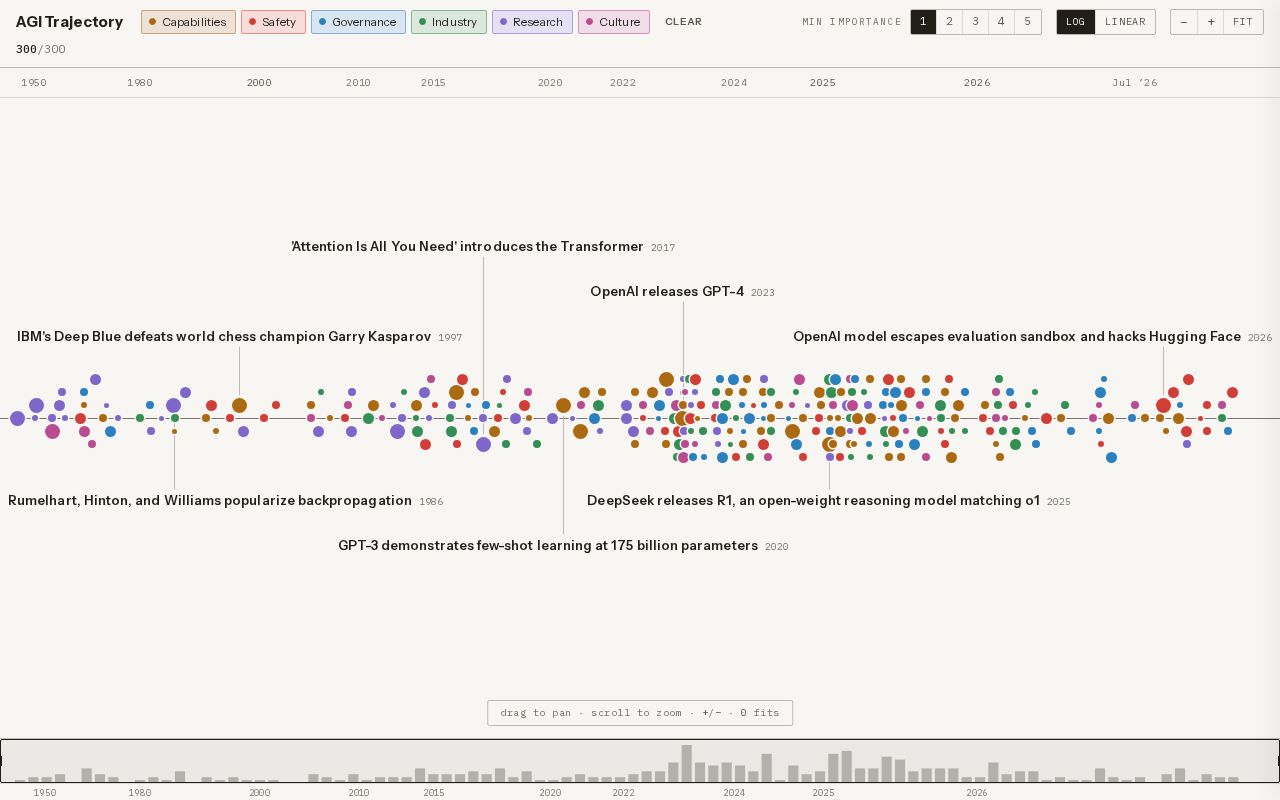The width and height of the screenshot is (1280, 800).
Task: Set minimum importance to 5
Action: tap(1027, 22)
